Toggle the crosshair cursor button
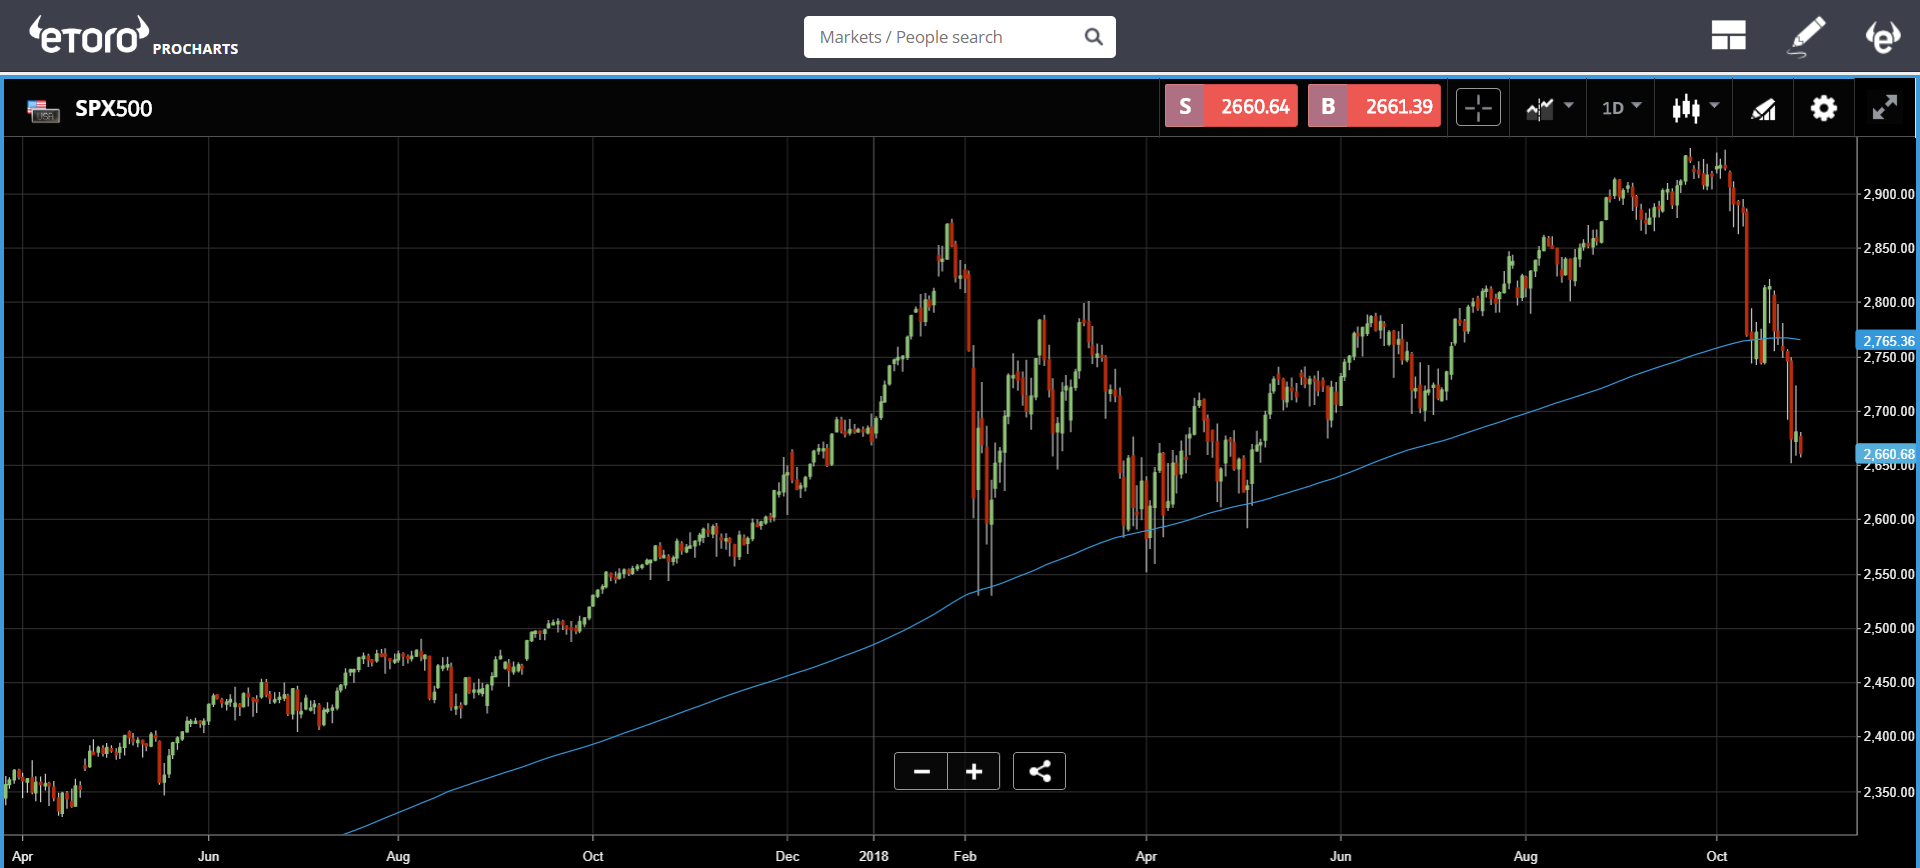 (x=1478, y=107)
